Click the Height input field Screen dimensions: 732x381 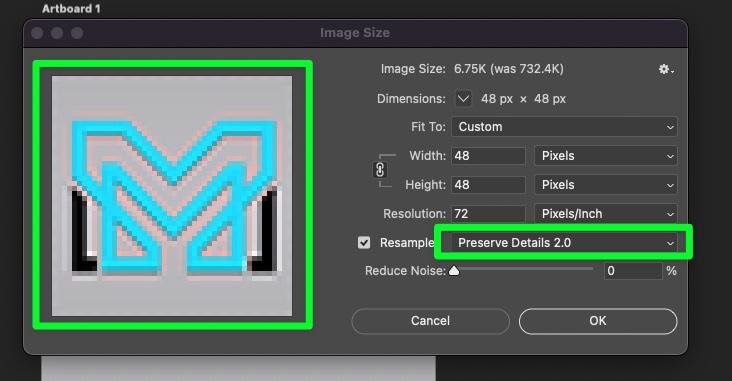click(x=488, y=185)
